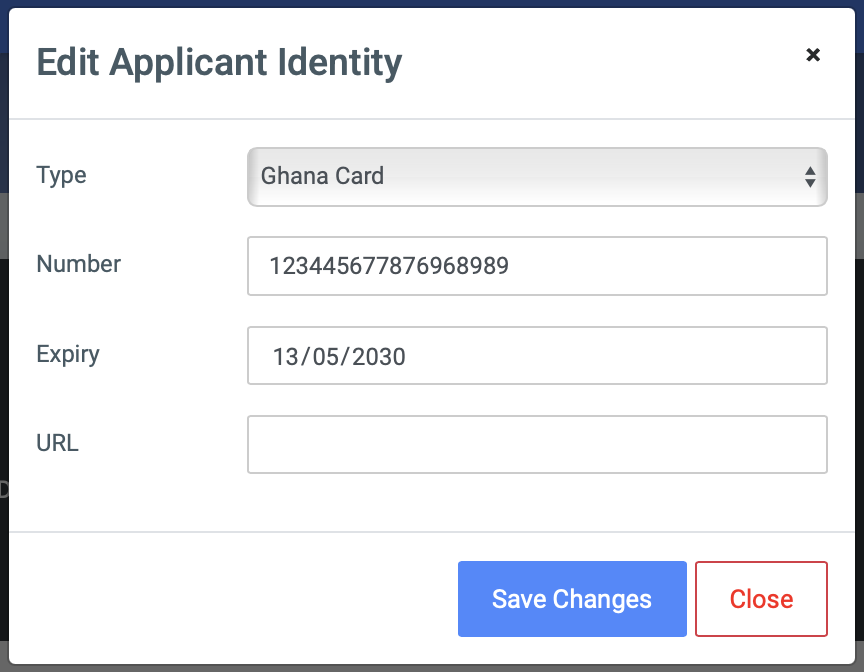Focus the Number input field
Viewport: 864px width, 672px height.
point(537,266)
